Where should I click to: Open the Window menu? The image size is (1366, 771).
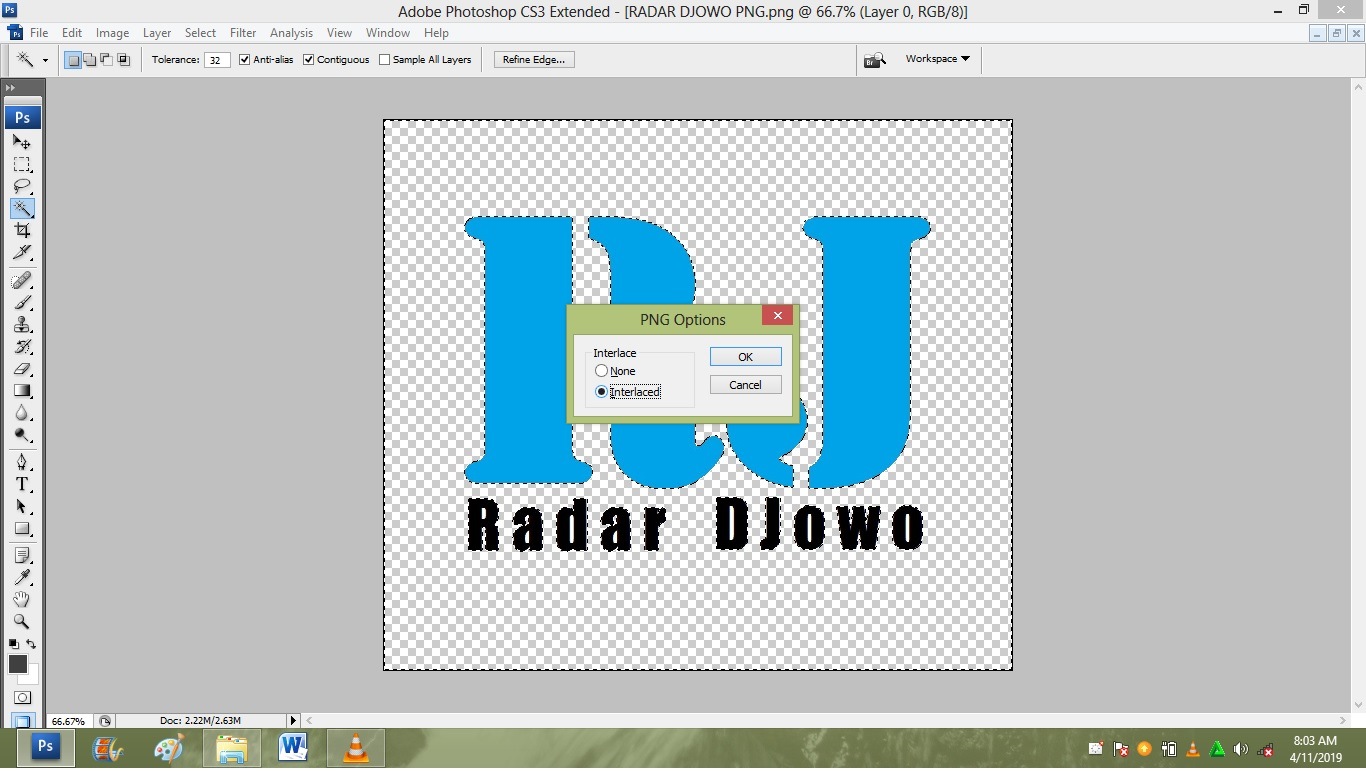point(388,33)
